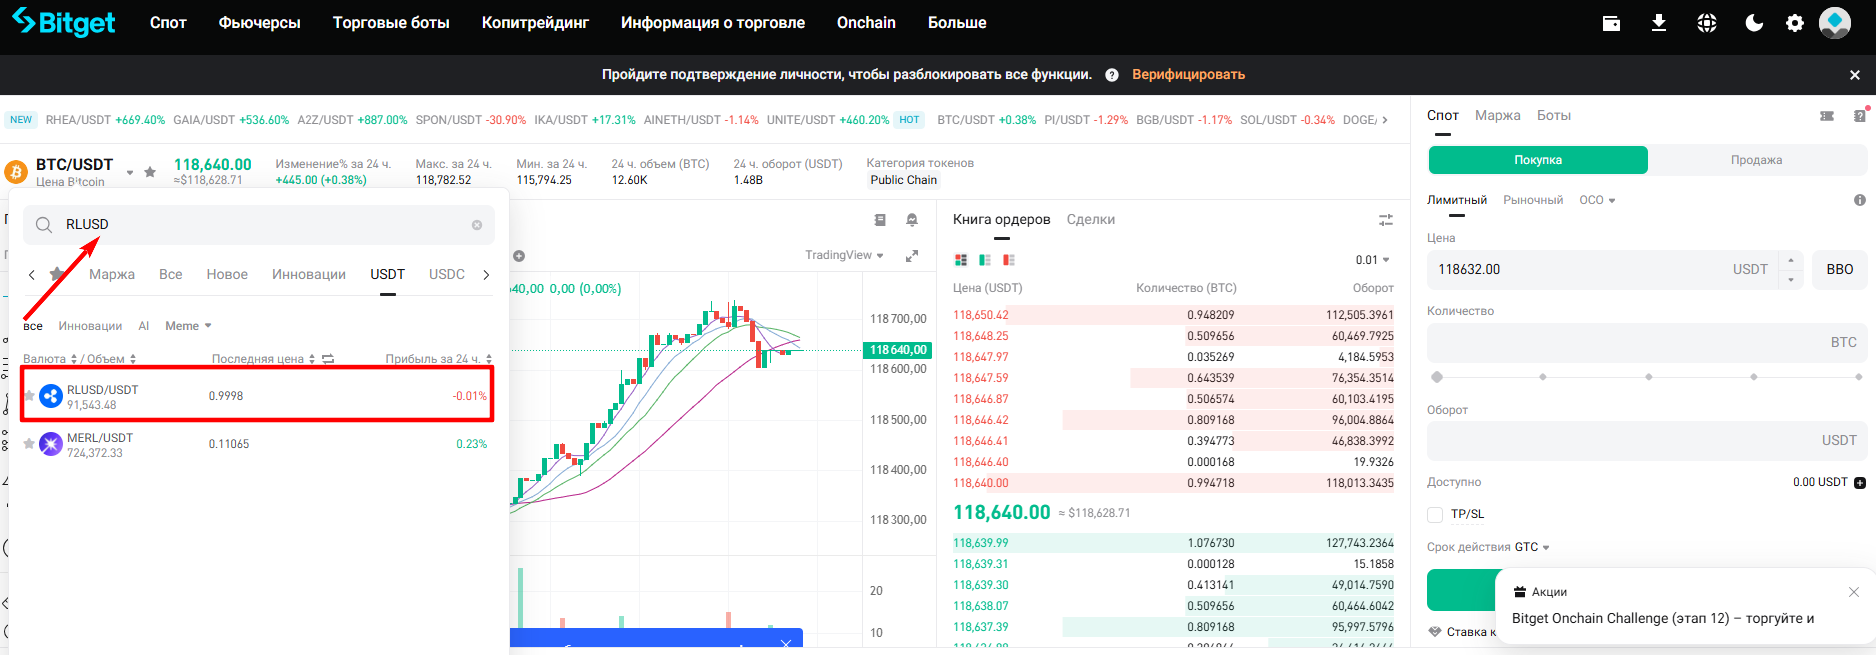
Task: Switch to the Рыночный order type
Action: pos(1533,200)
